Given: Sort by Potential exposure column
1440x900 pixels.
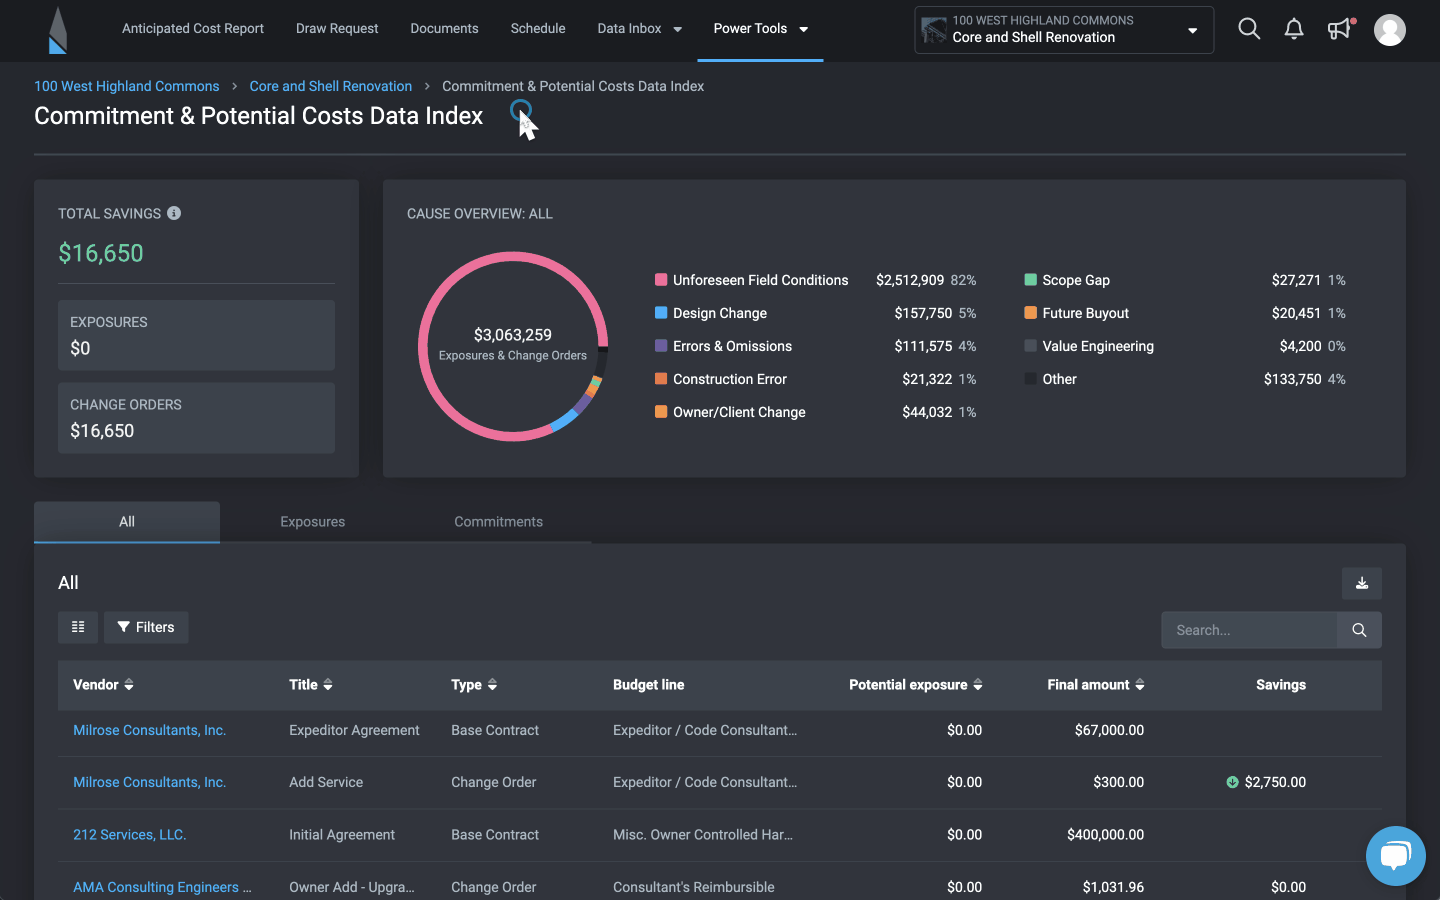Looking at the screenshot, I should [x=977, y=685].
